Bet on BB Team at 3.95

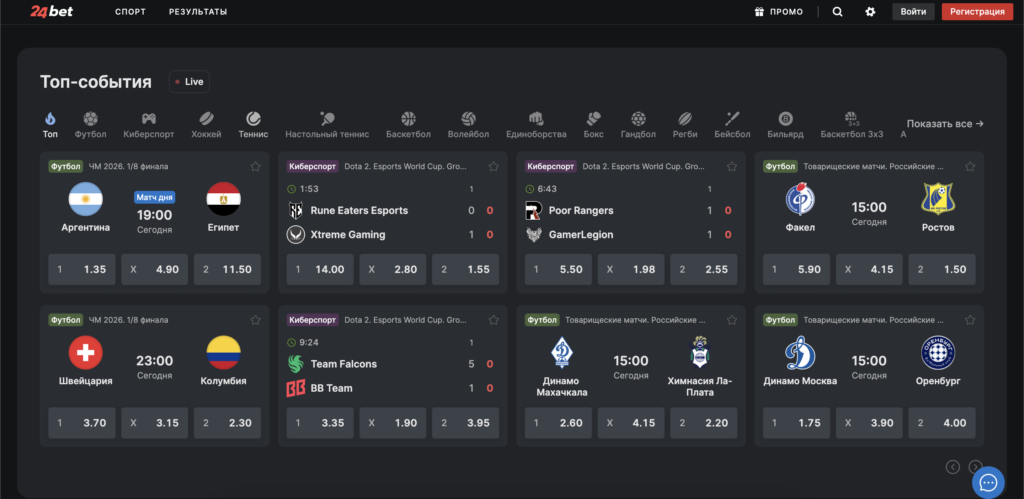click(x=466, y=423)
